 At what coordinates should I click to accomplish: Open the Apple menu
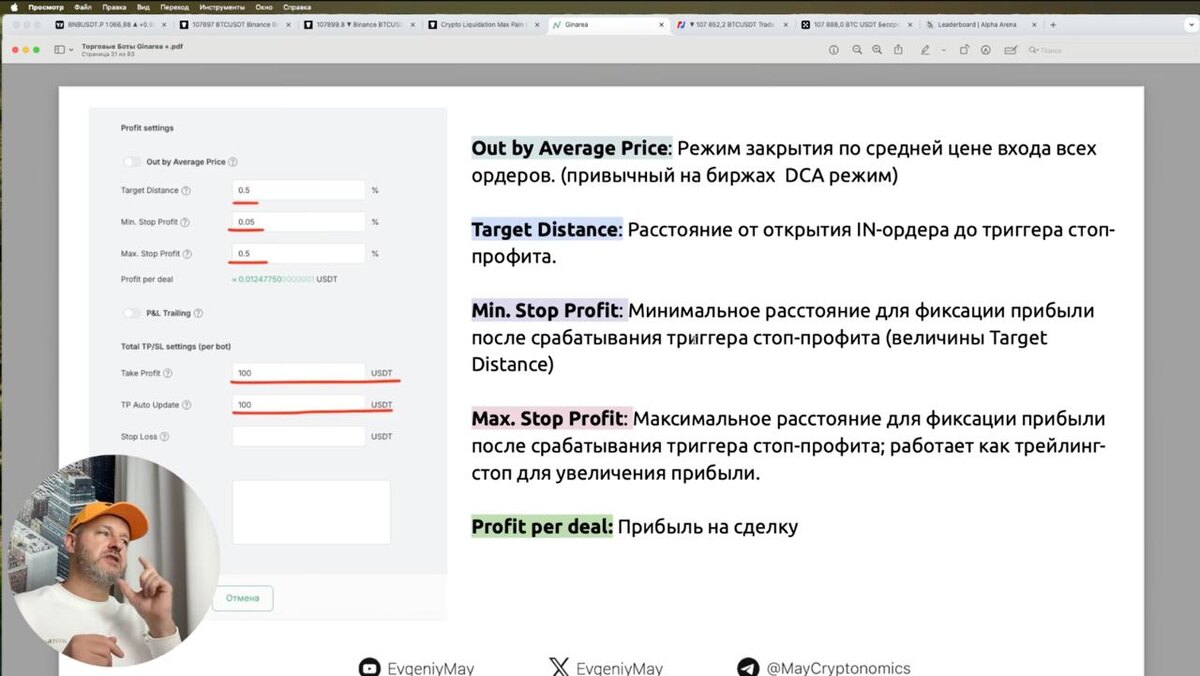13,7
